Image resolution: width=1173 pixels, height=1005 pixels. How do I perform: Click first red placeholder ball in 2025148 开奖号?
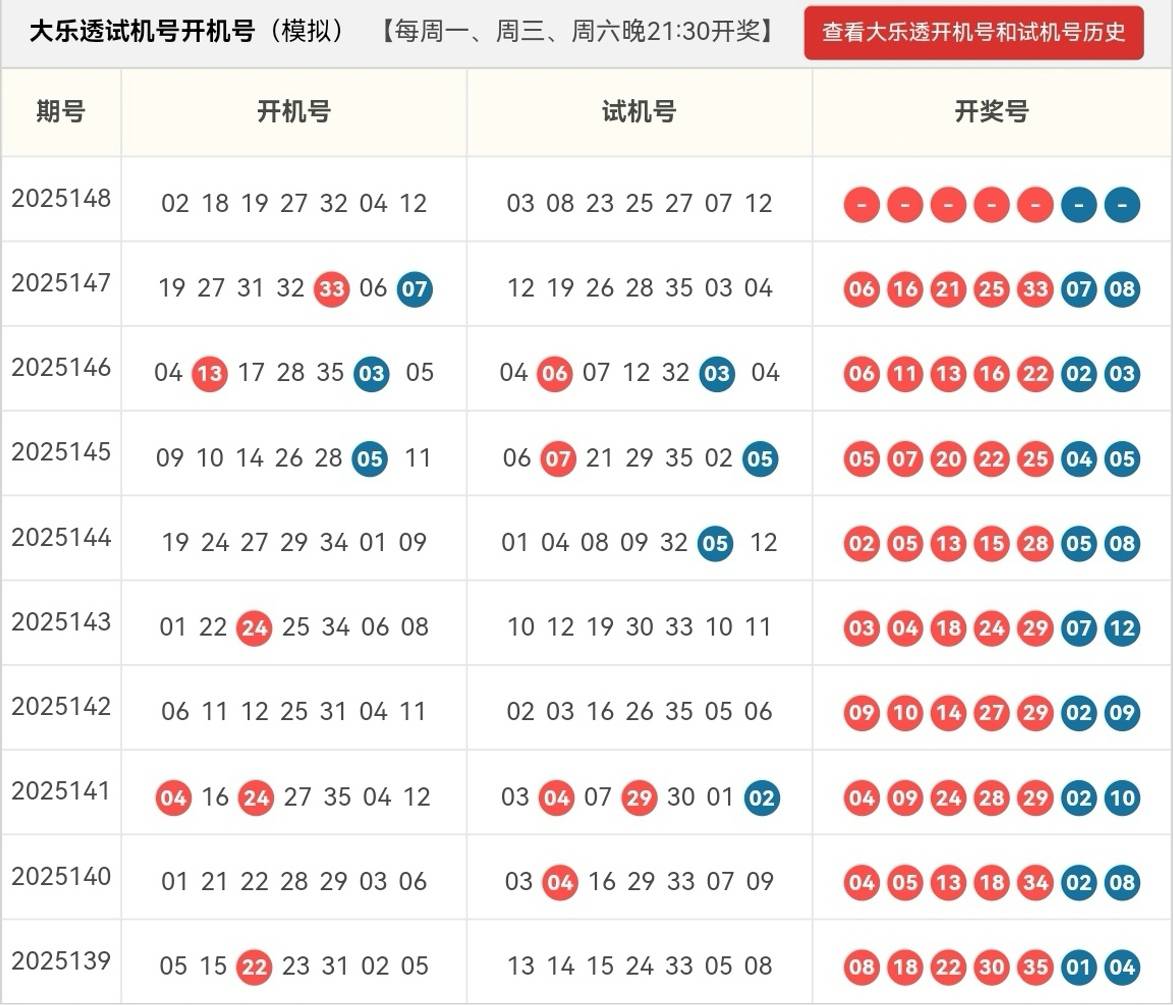861,205
